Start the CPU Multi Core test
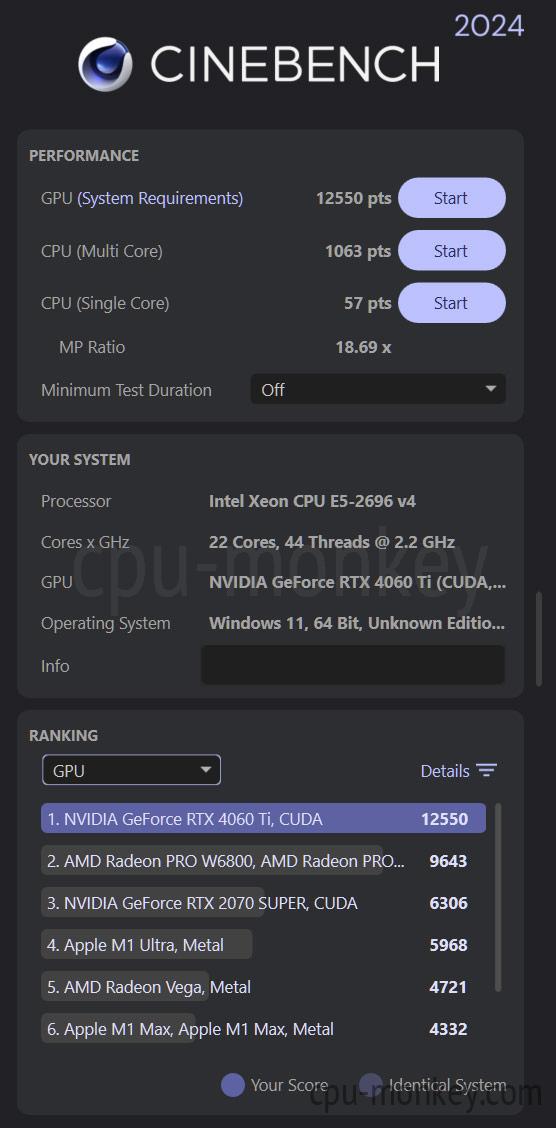Image resolution: width=556 pixels, height=1128 pixels. [452, 250]
